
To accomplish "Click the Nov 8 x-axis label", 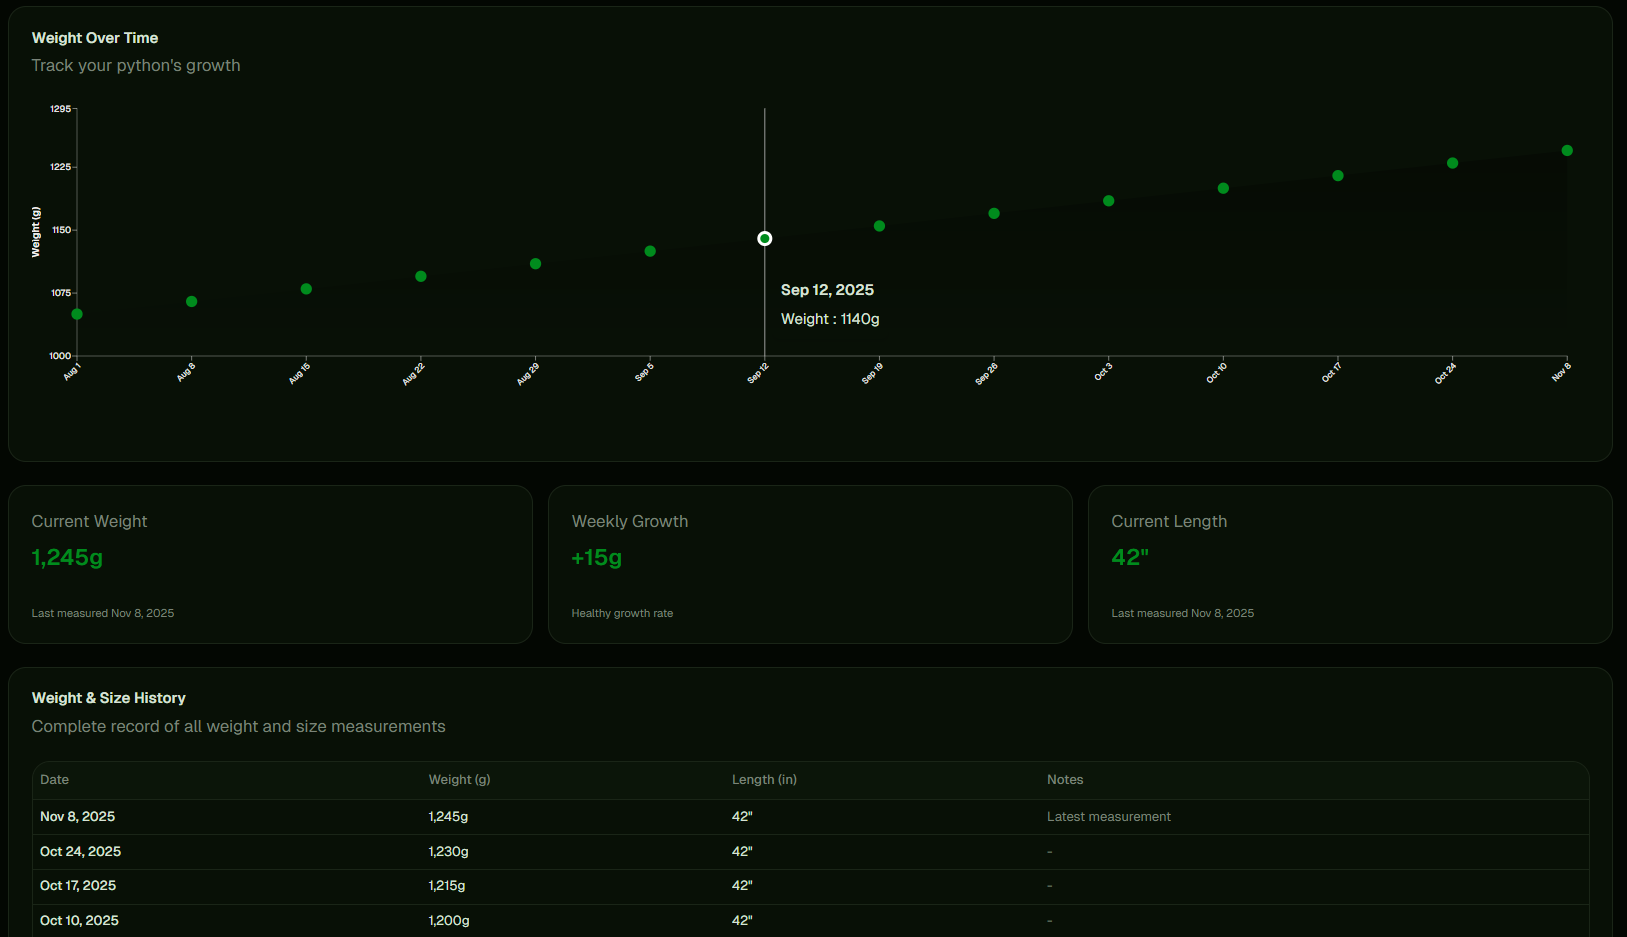I will (1560, 371).
